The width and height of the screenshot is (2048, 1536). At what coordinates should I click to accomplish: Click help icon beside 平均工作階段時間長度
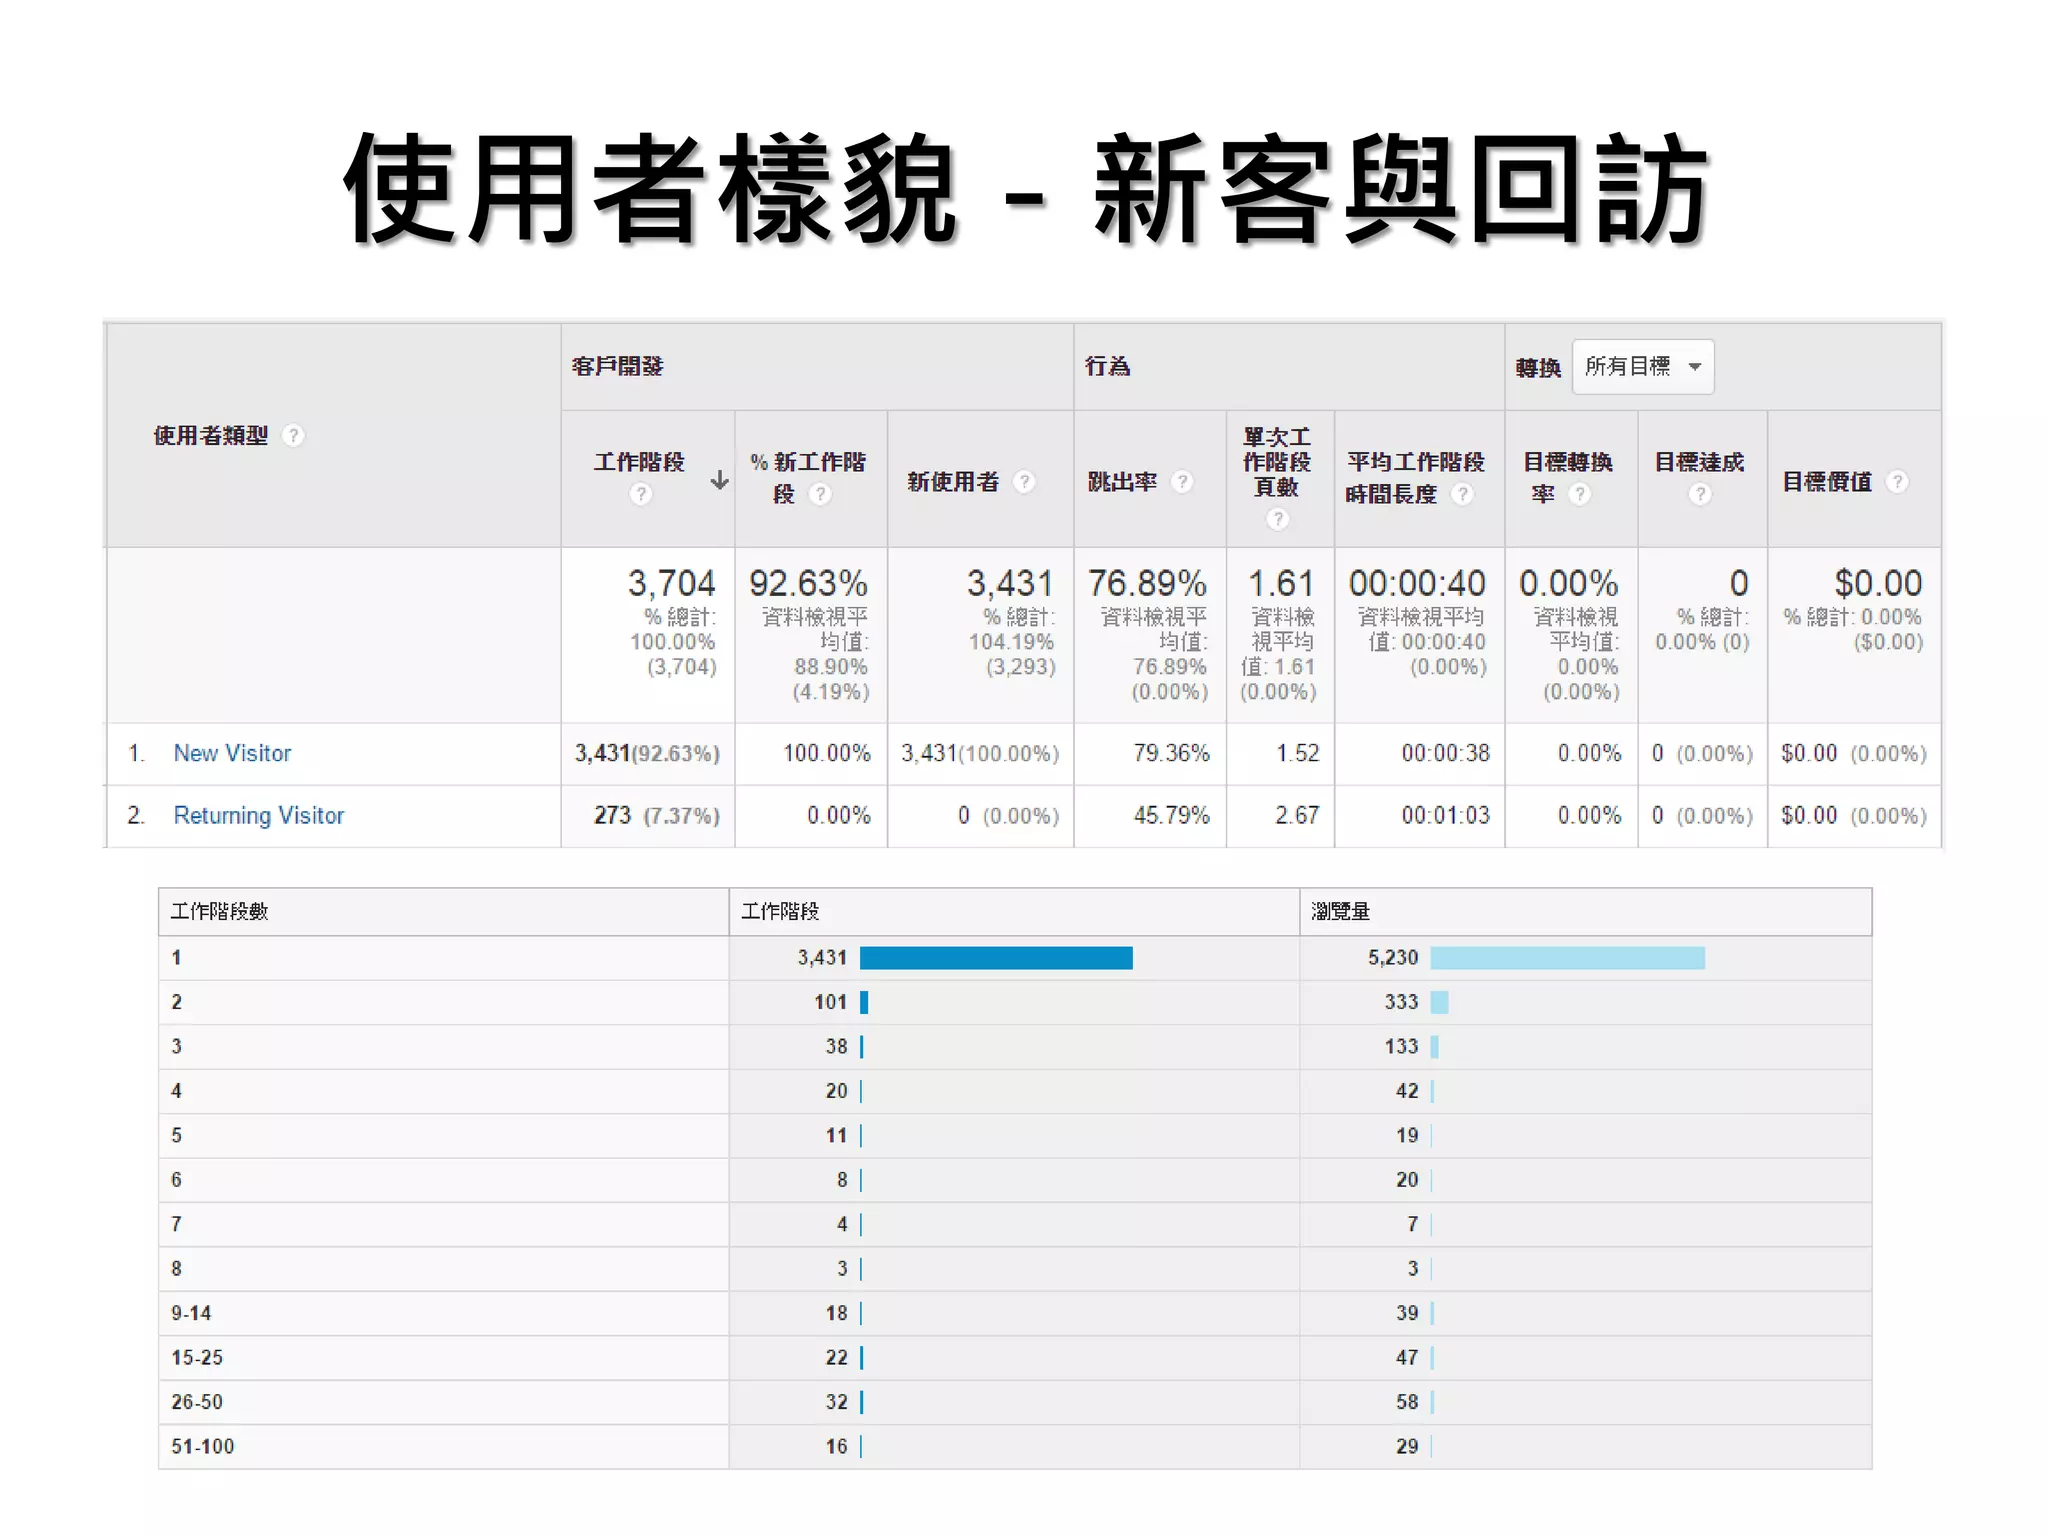click(x=1462, y=494)
